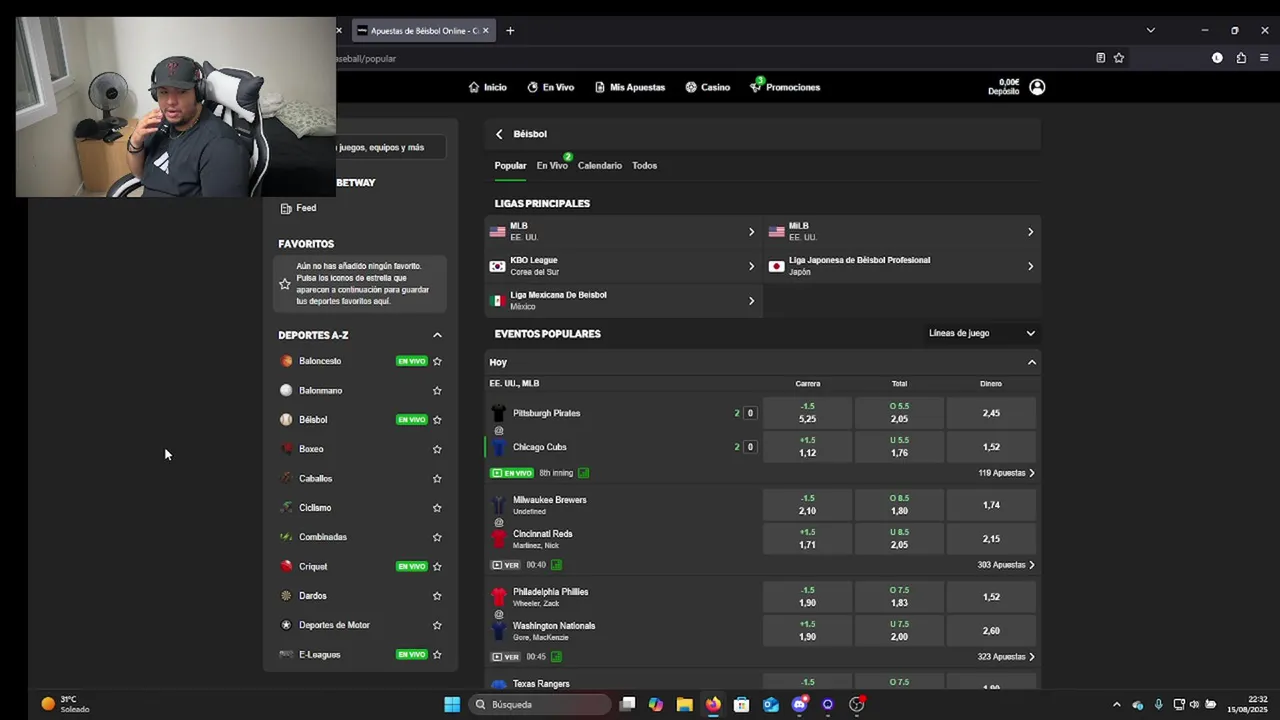
Task: Open MLB league row chevron arrow
Action: [751, 232]
